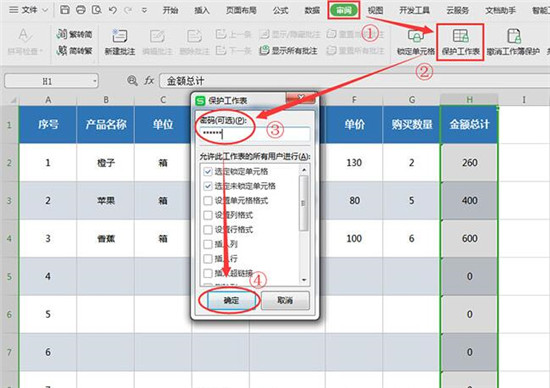Open the 云服务 tab
550x388 pixels.
tap(458, 10)
